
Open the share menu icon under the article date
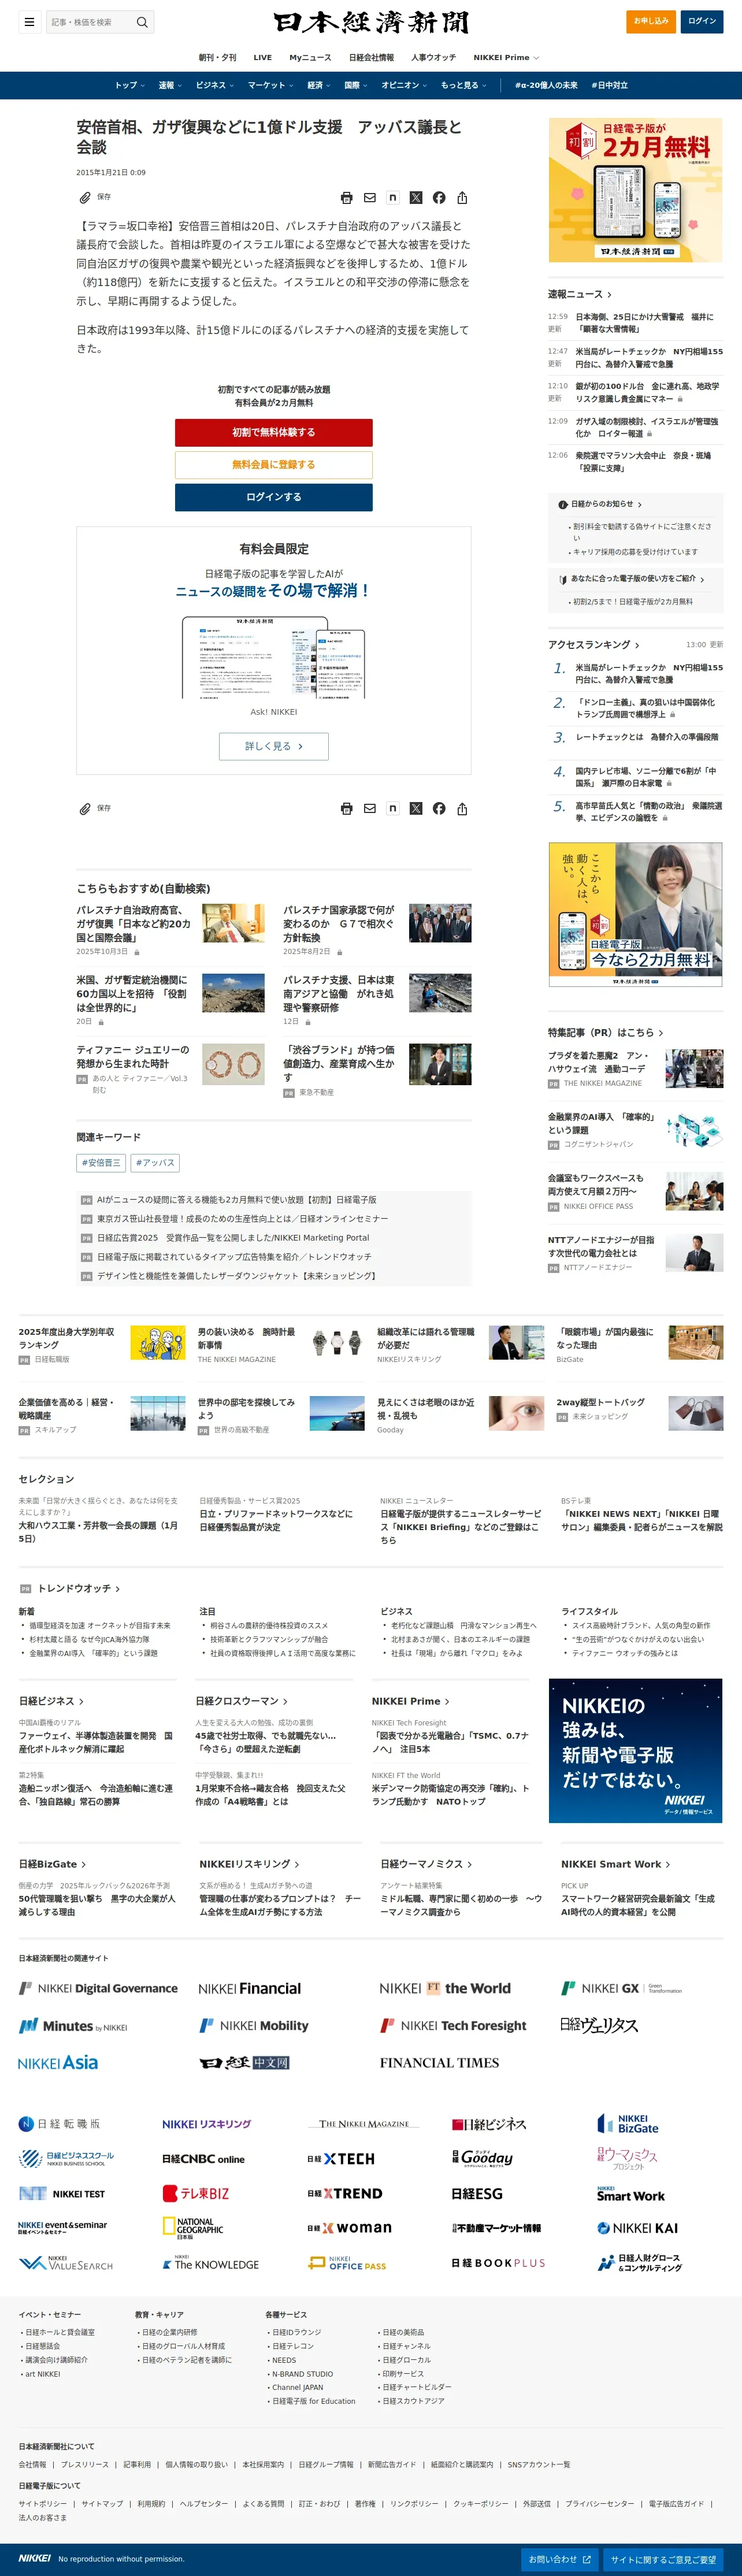462,198
